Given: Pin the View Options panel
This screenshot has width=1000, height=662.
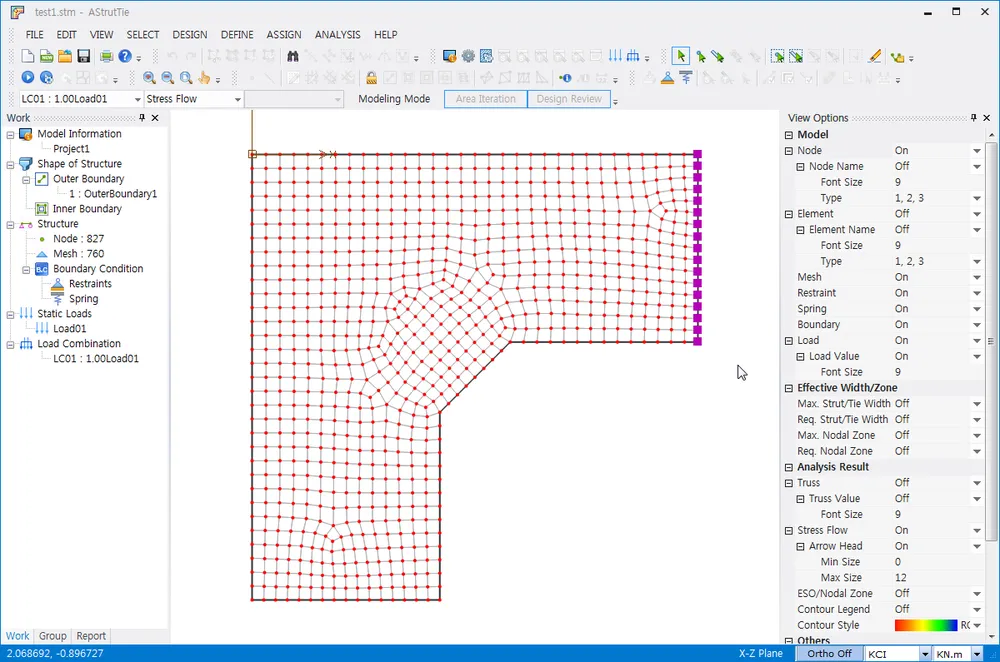Looking at the screenshot, I should coord(973,118).
